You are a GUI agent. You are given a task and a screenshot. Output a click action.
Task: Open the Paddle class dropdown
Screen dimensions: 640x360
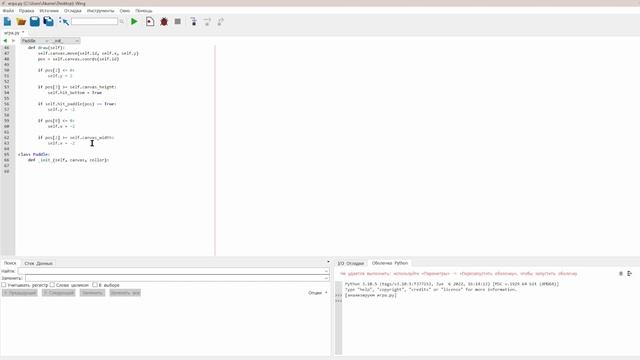pyautogui.click(x=35, y=41)
